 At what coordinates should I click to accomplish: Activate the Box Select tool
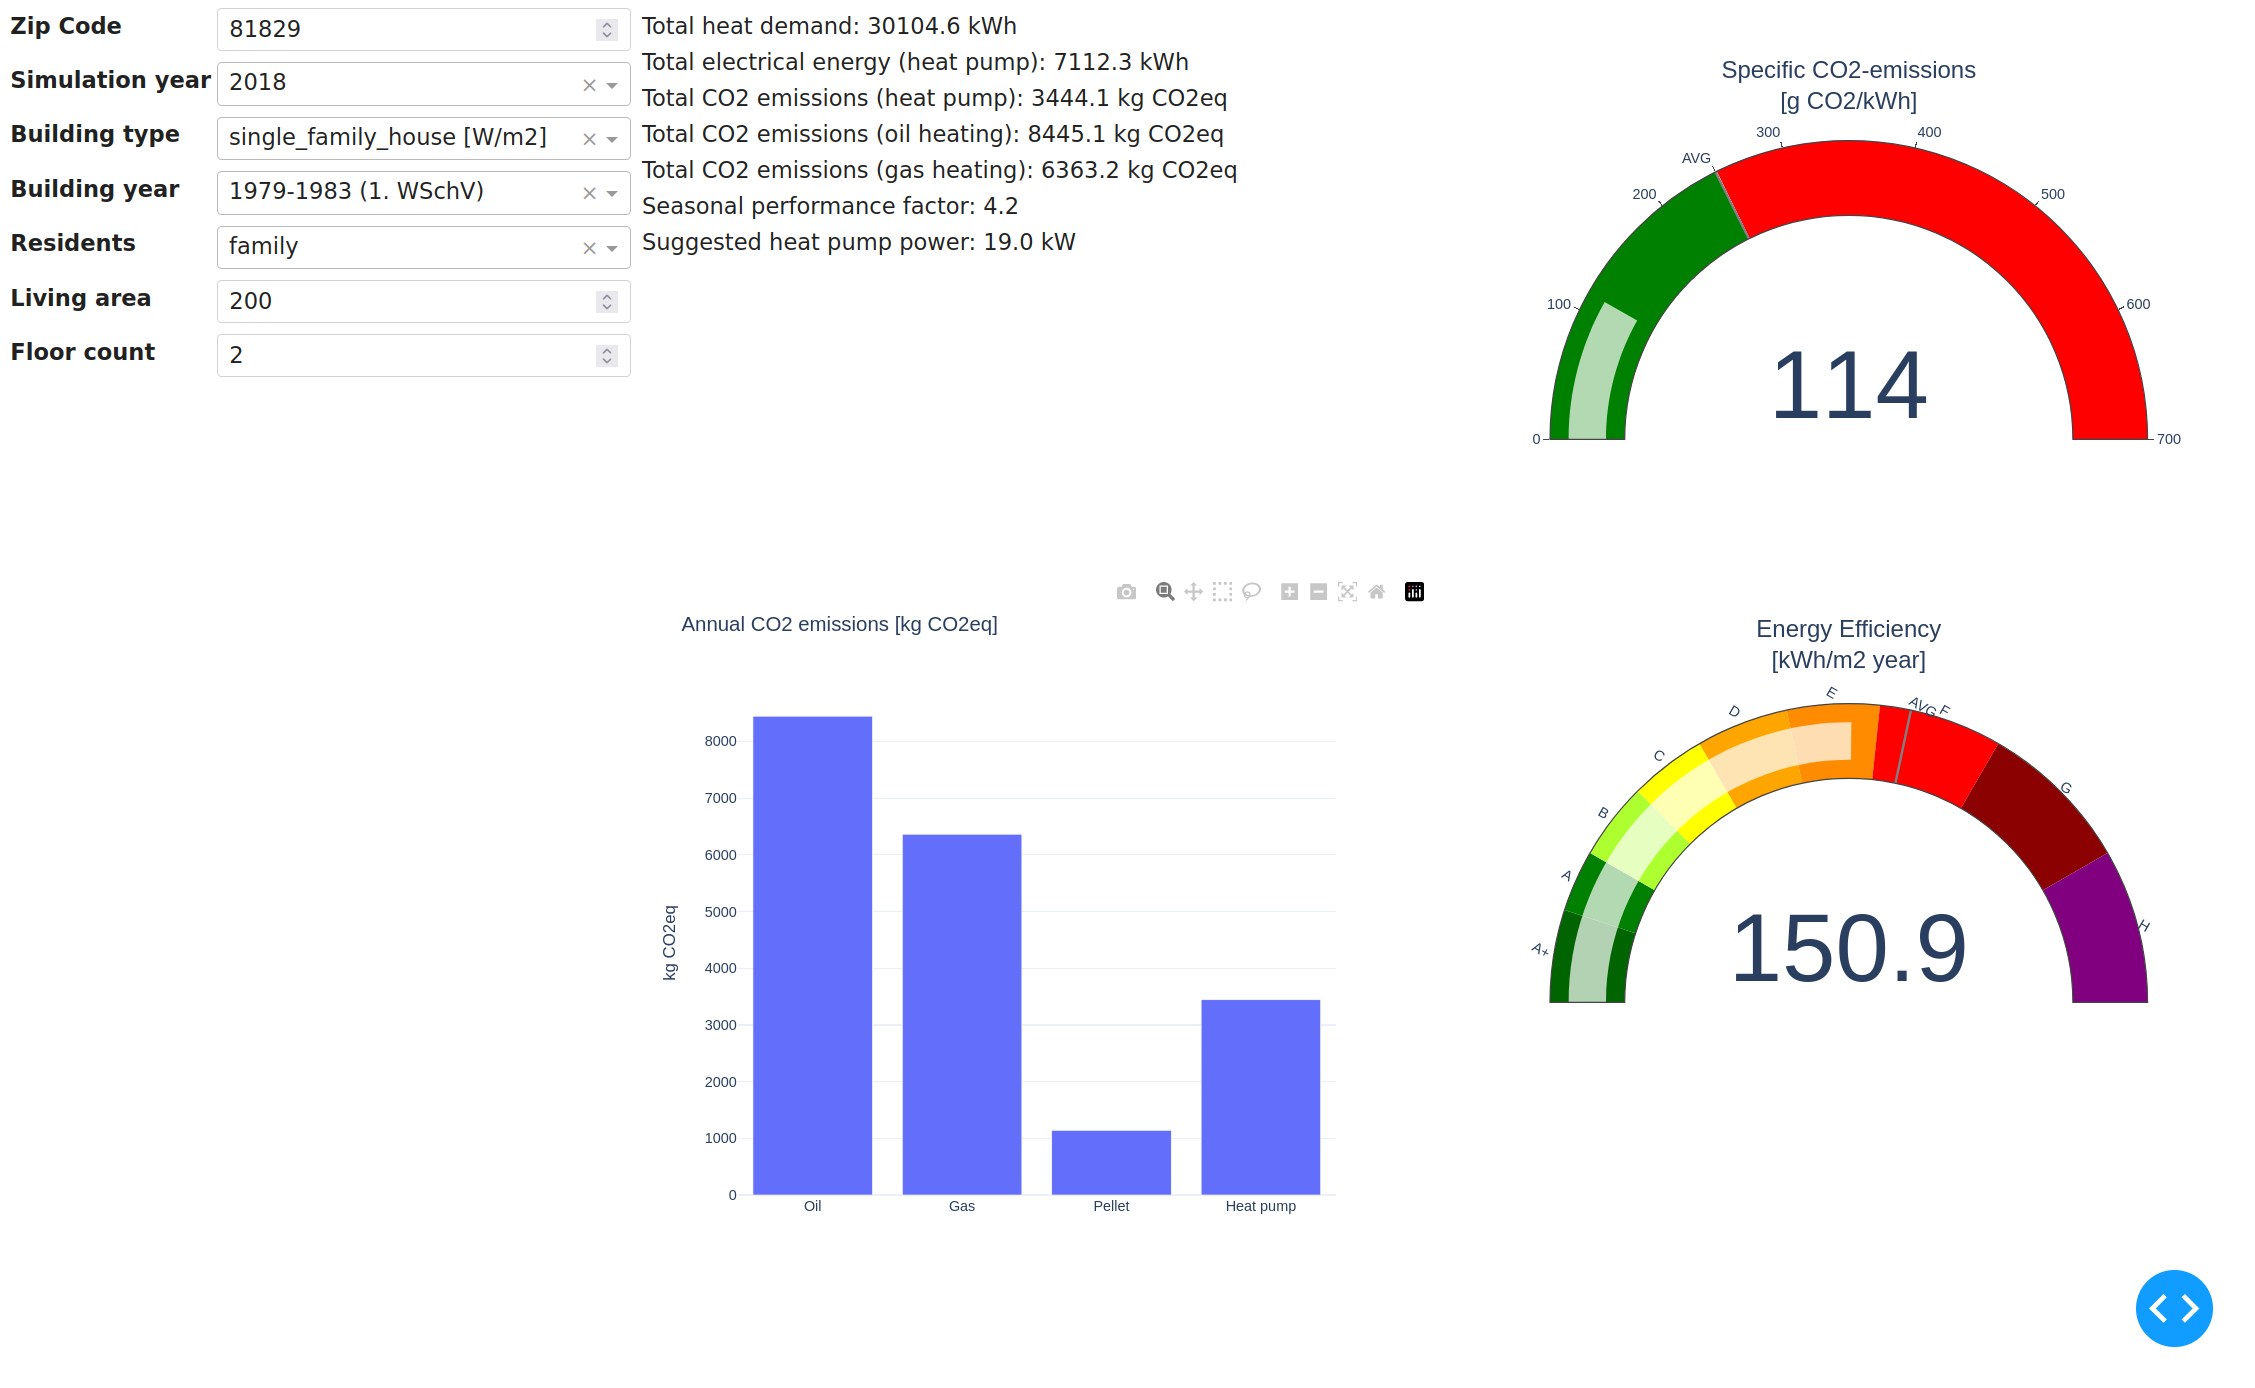(1222, 592)
